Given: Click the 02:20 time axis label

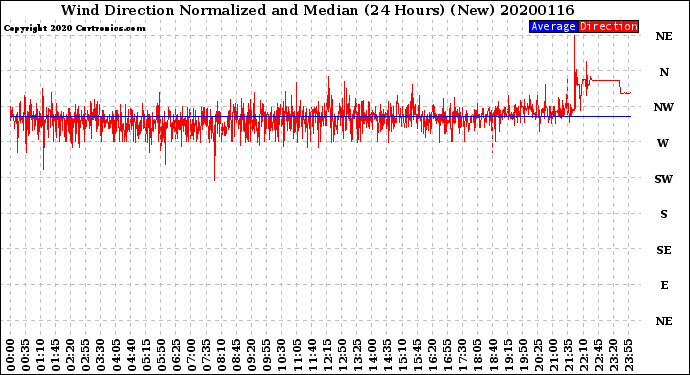Looking at the screenshot, I should (71, 355).
